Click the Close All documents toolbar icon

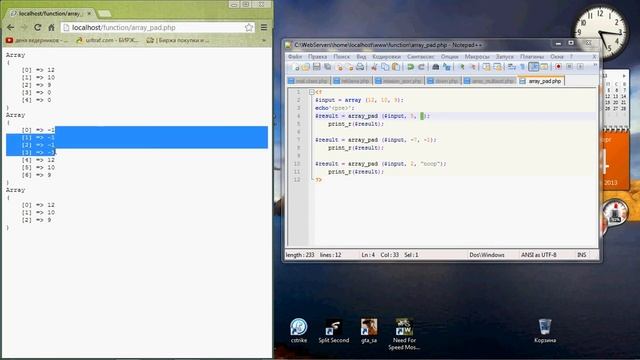(350, 67)
